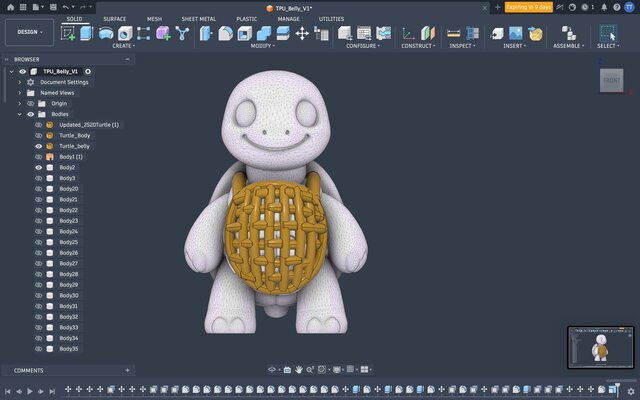The height and width of the screenshot is (400, 640).
Task: Show Body35 using its eye icon
Action: [39, 349]
